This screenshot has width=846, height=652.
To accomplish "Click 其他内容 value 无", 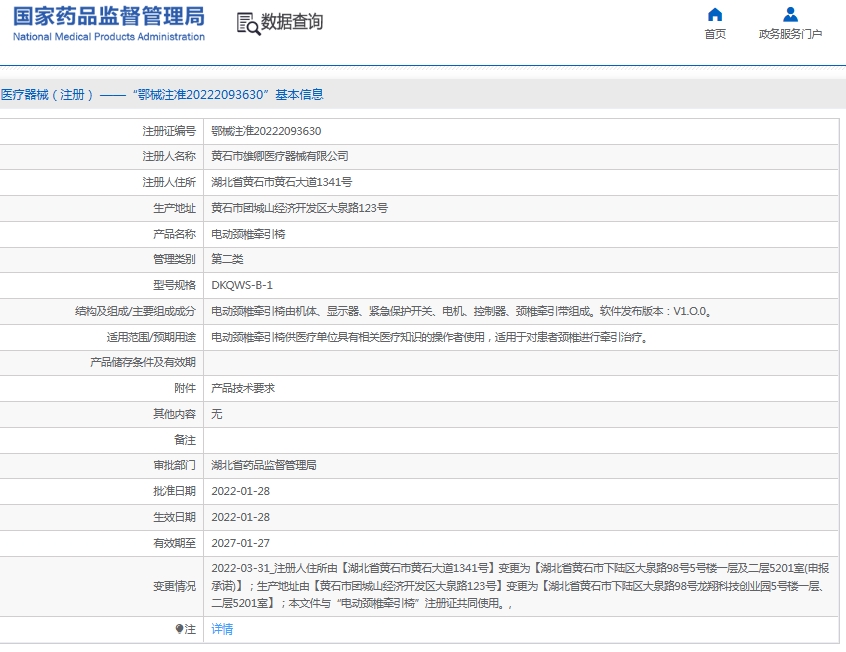I will click(216, 414).
